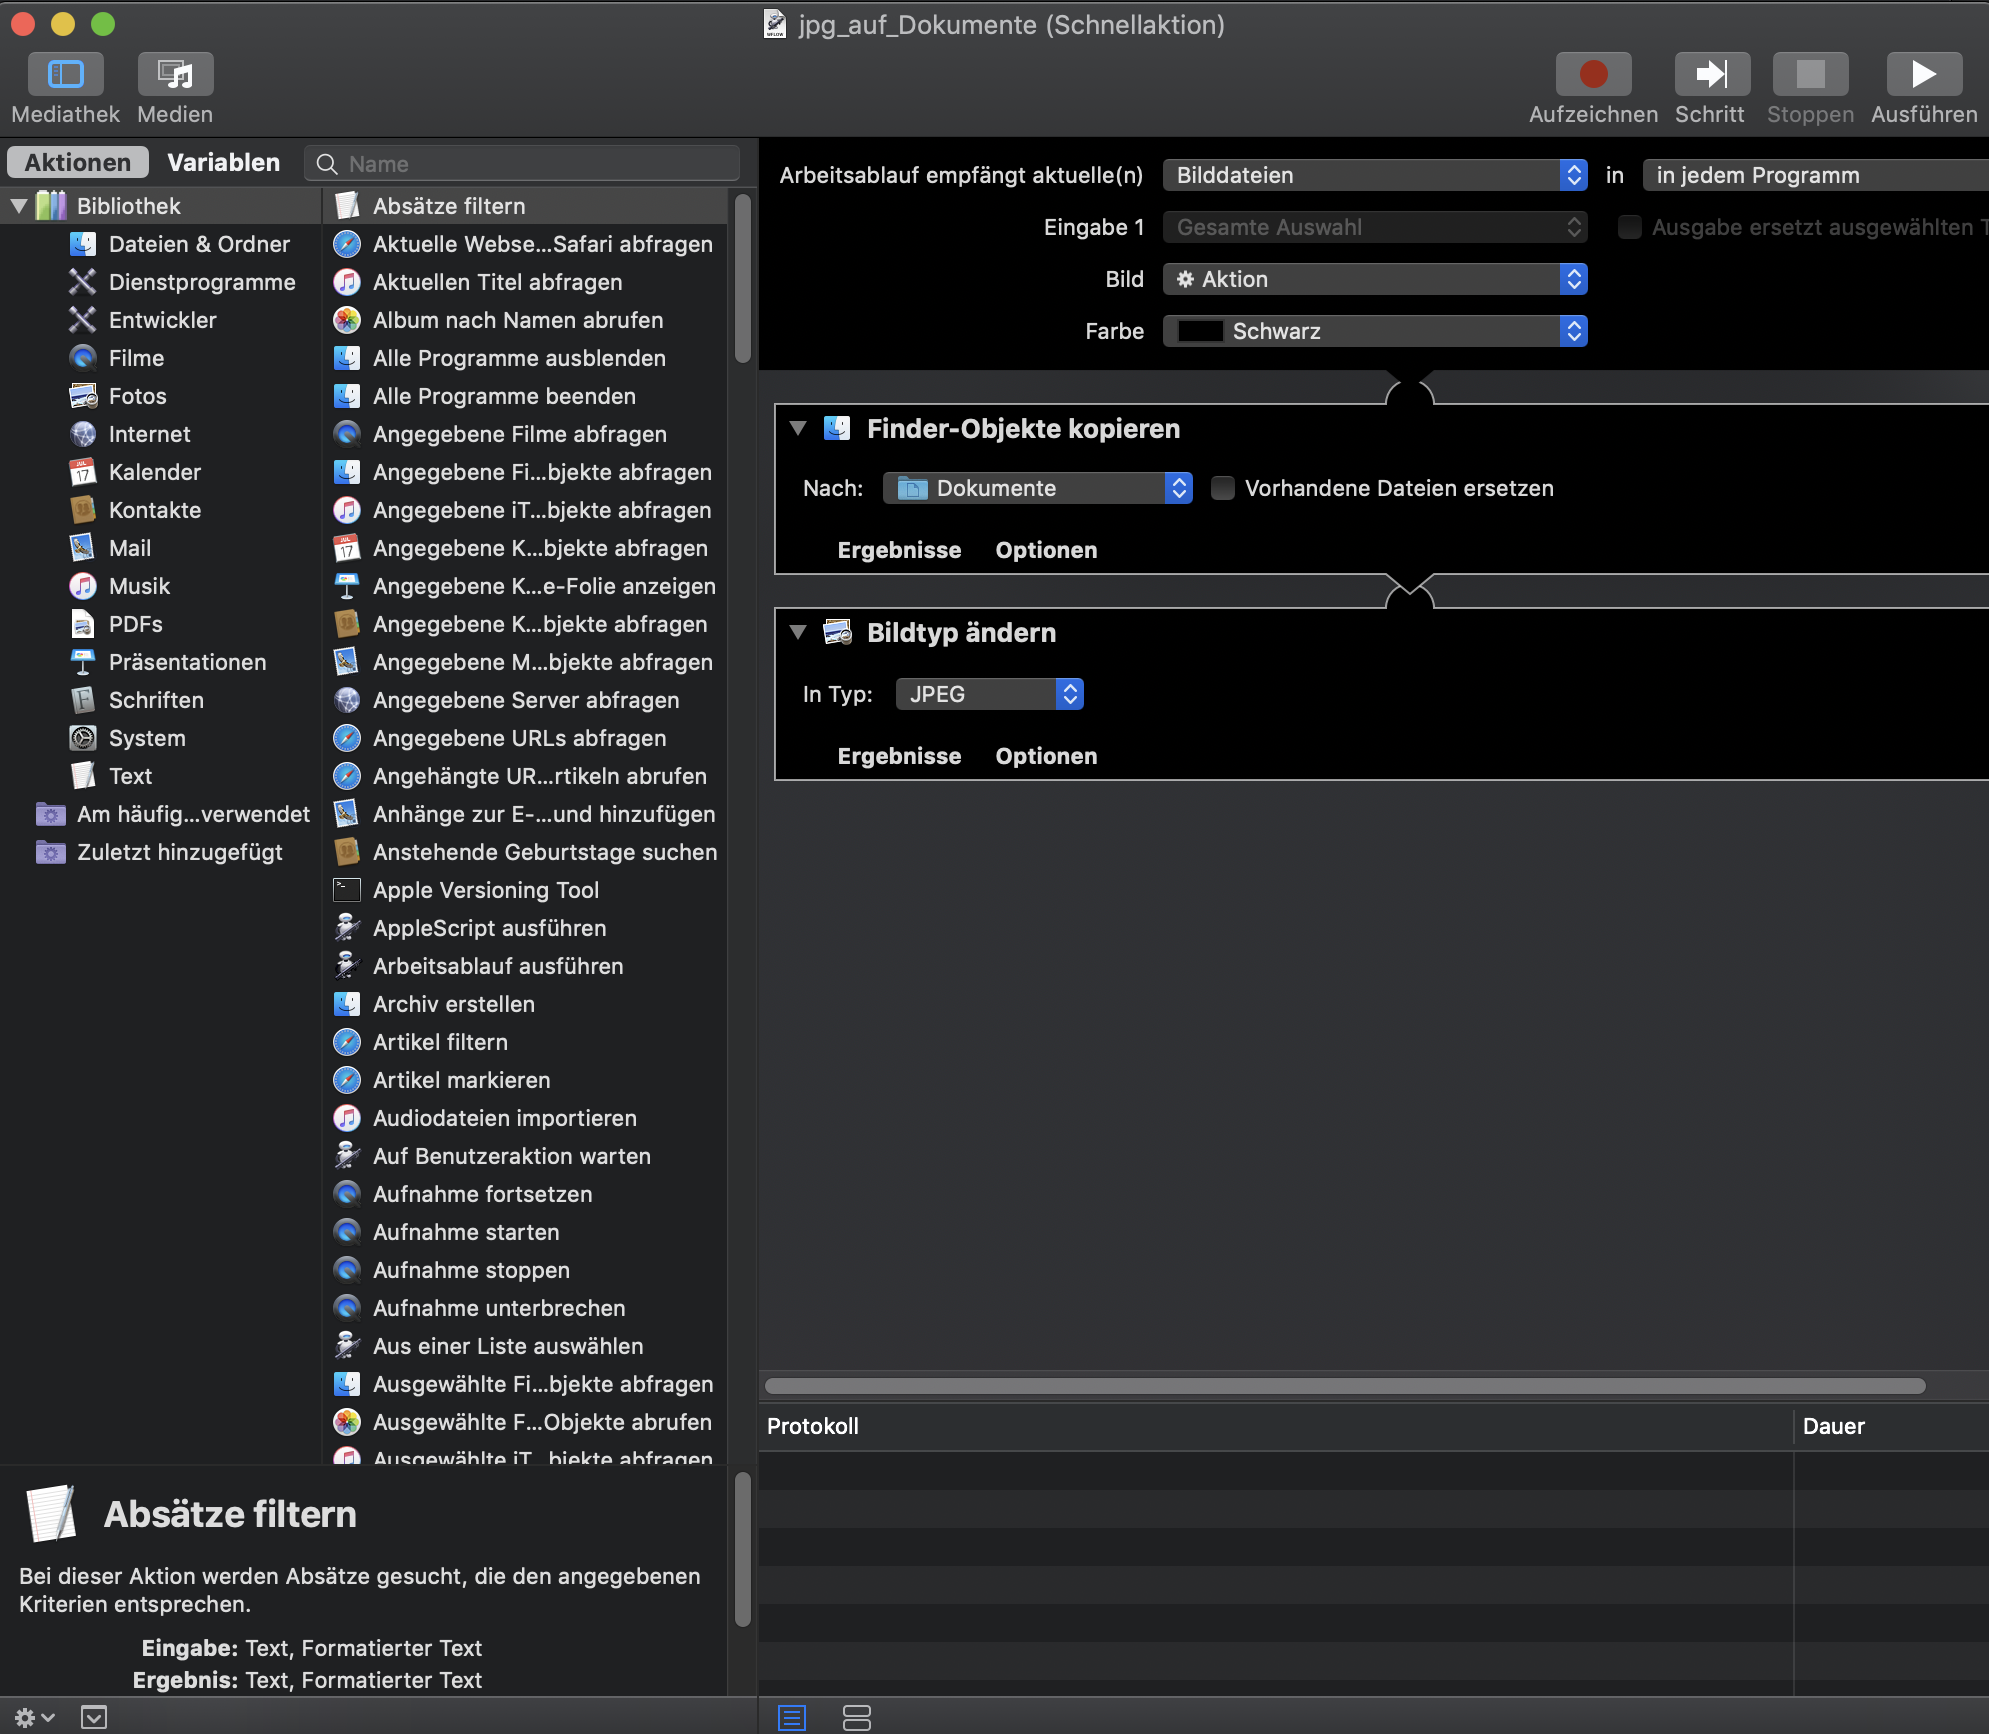Click Ergebnisse under Bildtyp ändern
This screenshot has width=1989, height=1734.
pos(899,756)
